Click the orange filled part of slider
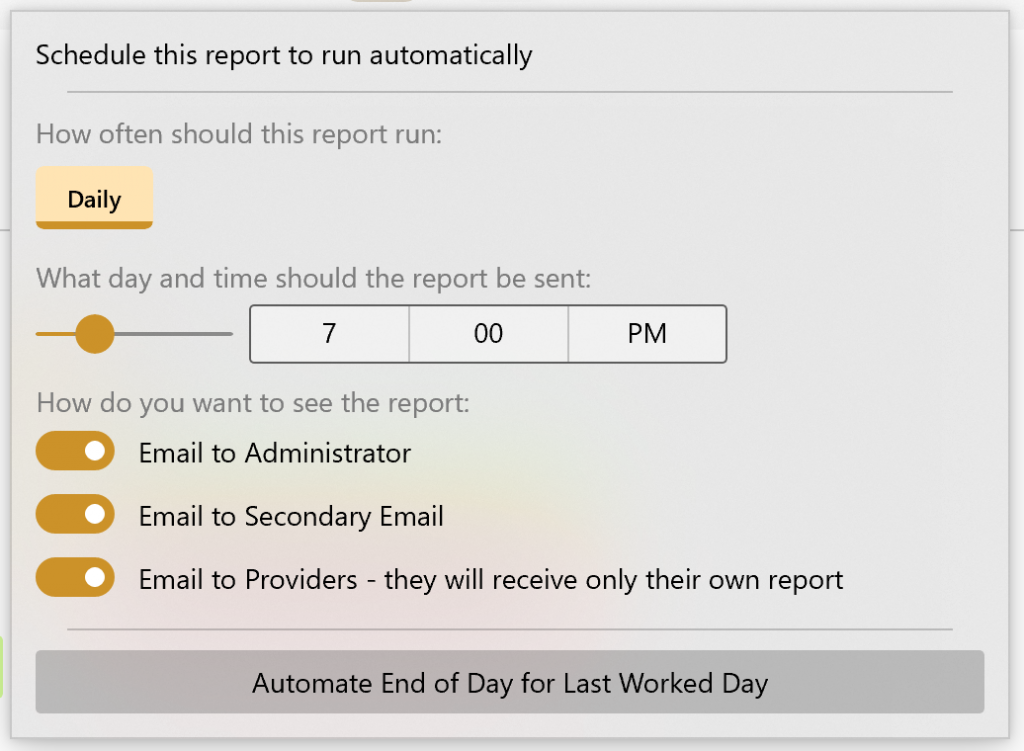Viewport: 1024px width, 751px height. point(54,334)
